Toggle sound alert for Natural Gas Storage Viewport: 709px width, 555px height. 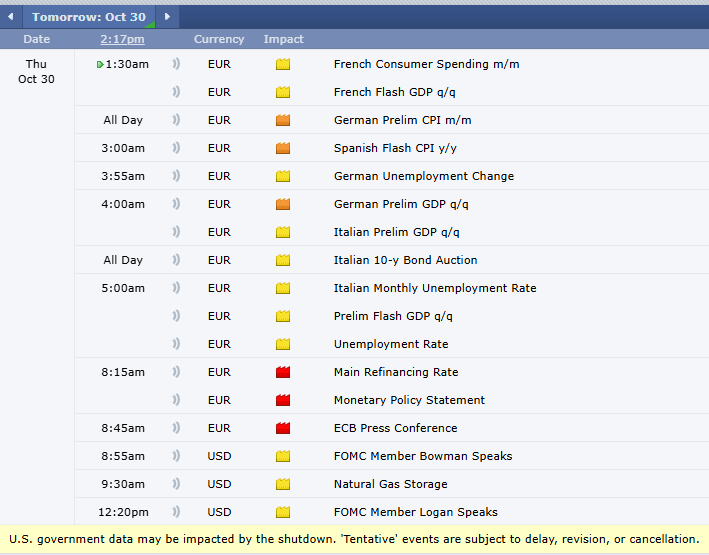tap(176, 484)
